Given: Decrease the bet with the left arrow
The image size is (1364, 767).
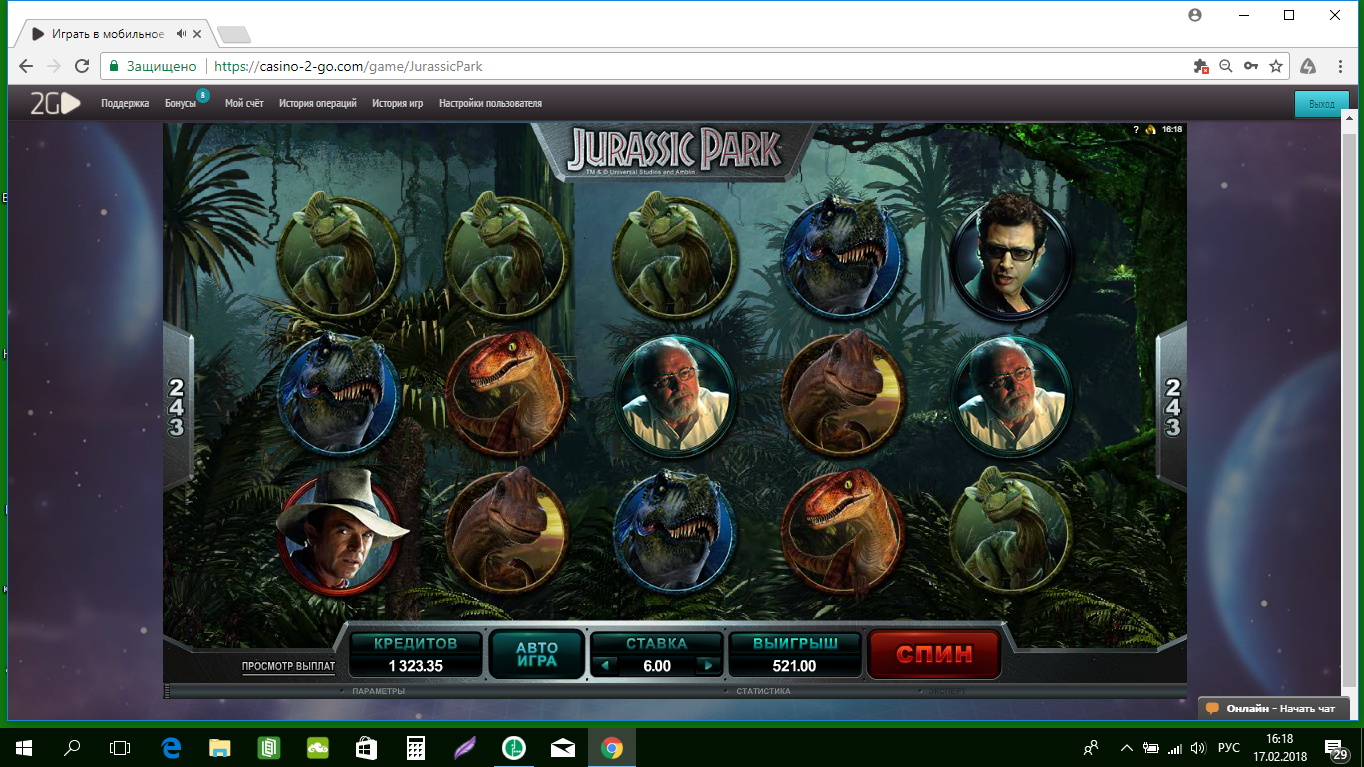Looking at the screenshot, I should pos(606,665).
